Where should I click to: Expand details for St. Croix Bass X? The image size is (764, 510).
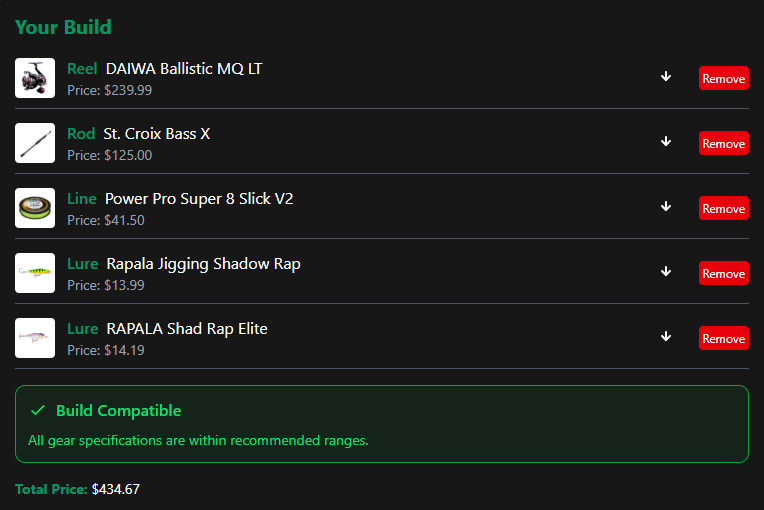666,142
